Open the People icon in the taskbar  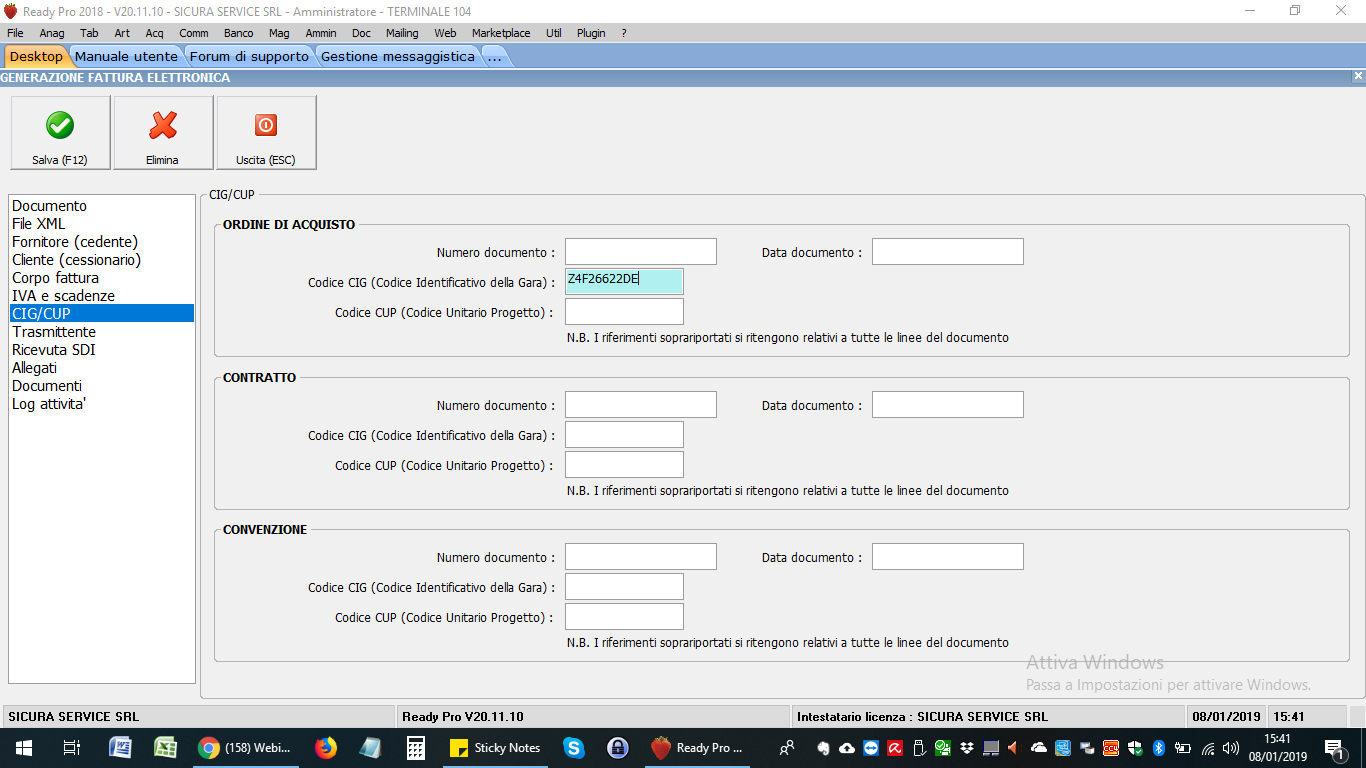[788, 748]
